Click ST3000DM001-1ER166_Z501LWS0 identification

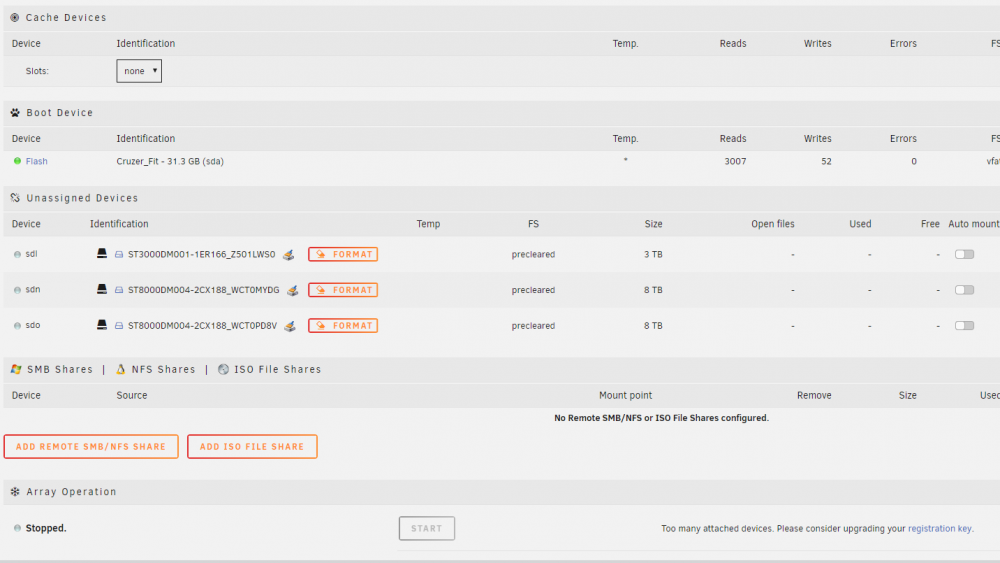[x=202, y=254]
